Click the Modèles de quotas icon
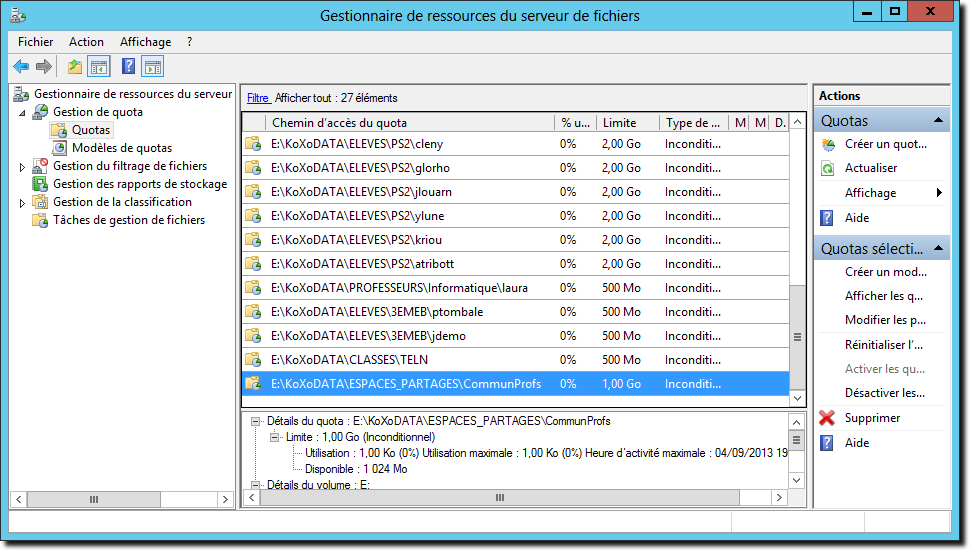 point(59,148)
